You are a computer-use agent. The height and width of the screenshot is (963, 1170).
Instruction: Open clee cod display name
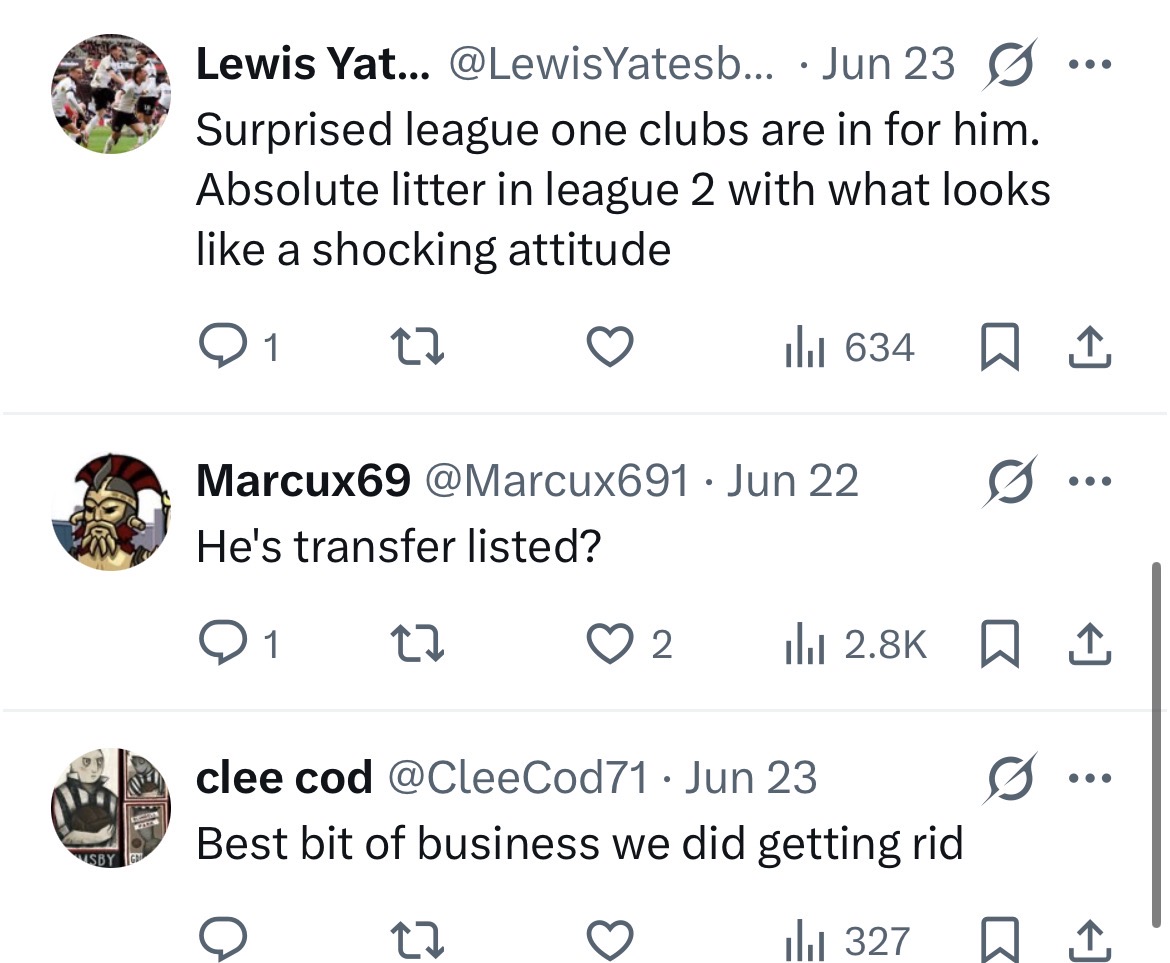pyautogui.click(x=284, y=778)
